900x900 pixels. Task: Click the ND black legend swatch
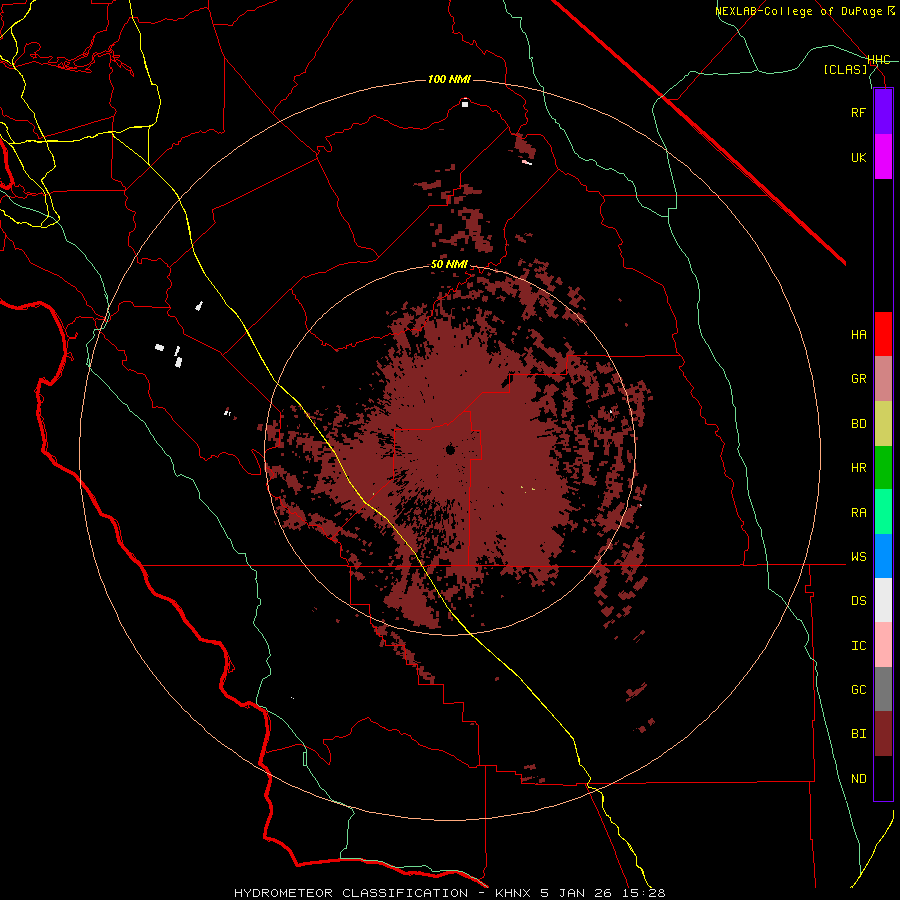[x=883, y=778]
